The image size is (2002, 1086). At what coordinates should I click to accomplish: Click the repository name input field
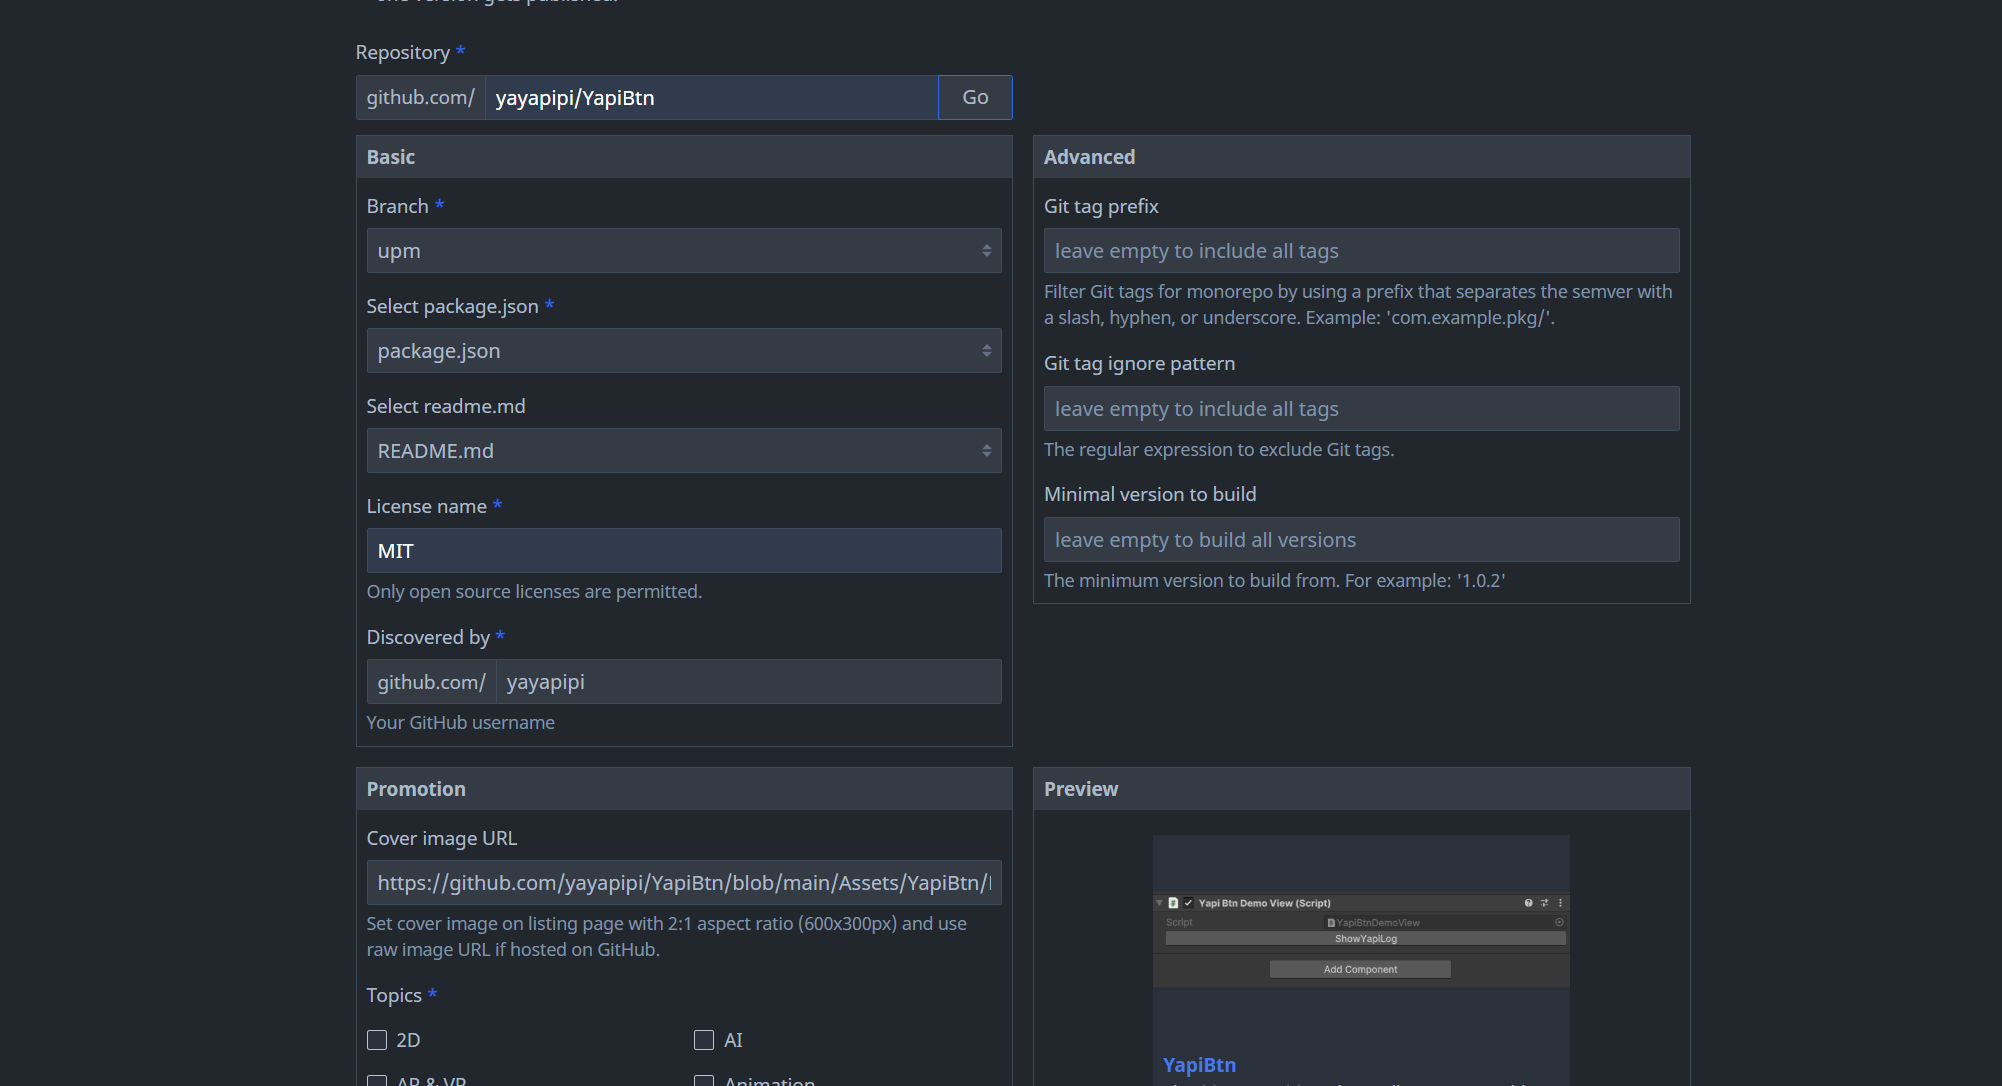[x=711, y=98]
